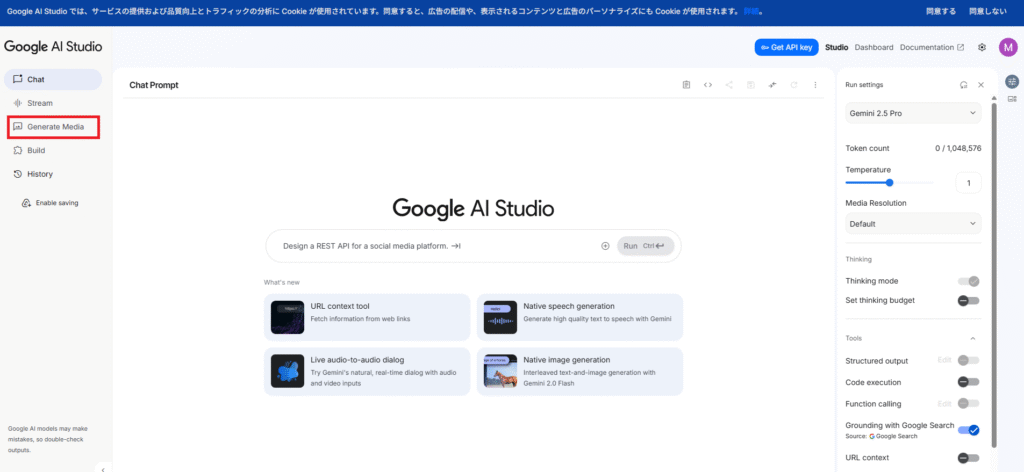
Task: Click the Temperature value field
Action: [x=968, y=183]
